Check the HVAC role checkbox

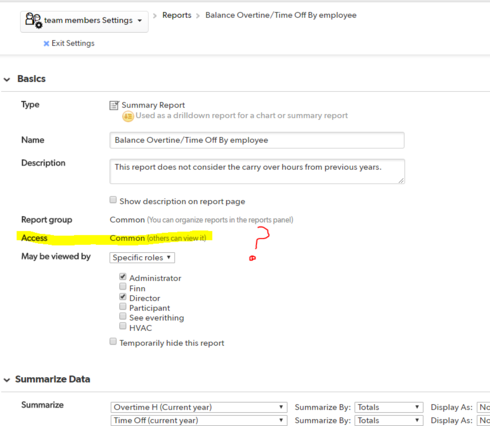123,326
